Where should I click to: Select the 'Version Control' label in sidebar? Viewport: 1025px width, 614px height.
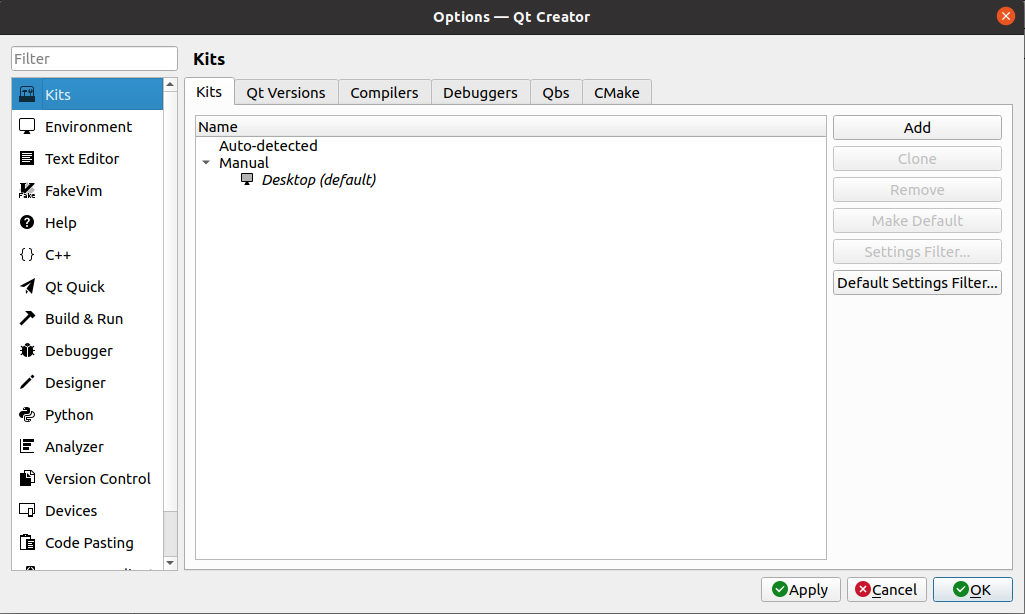[x=97, y=479]
